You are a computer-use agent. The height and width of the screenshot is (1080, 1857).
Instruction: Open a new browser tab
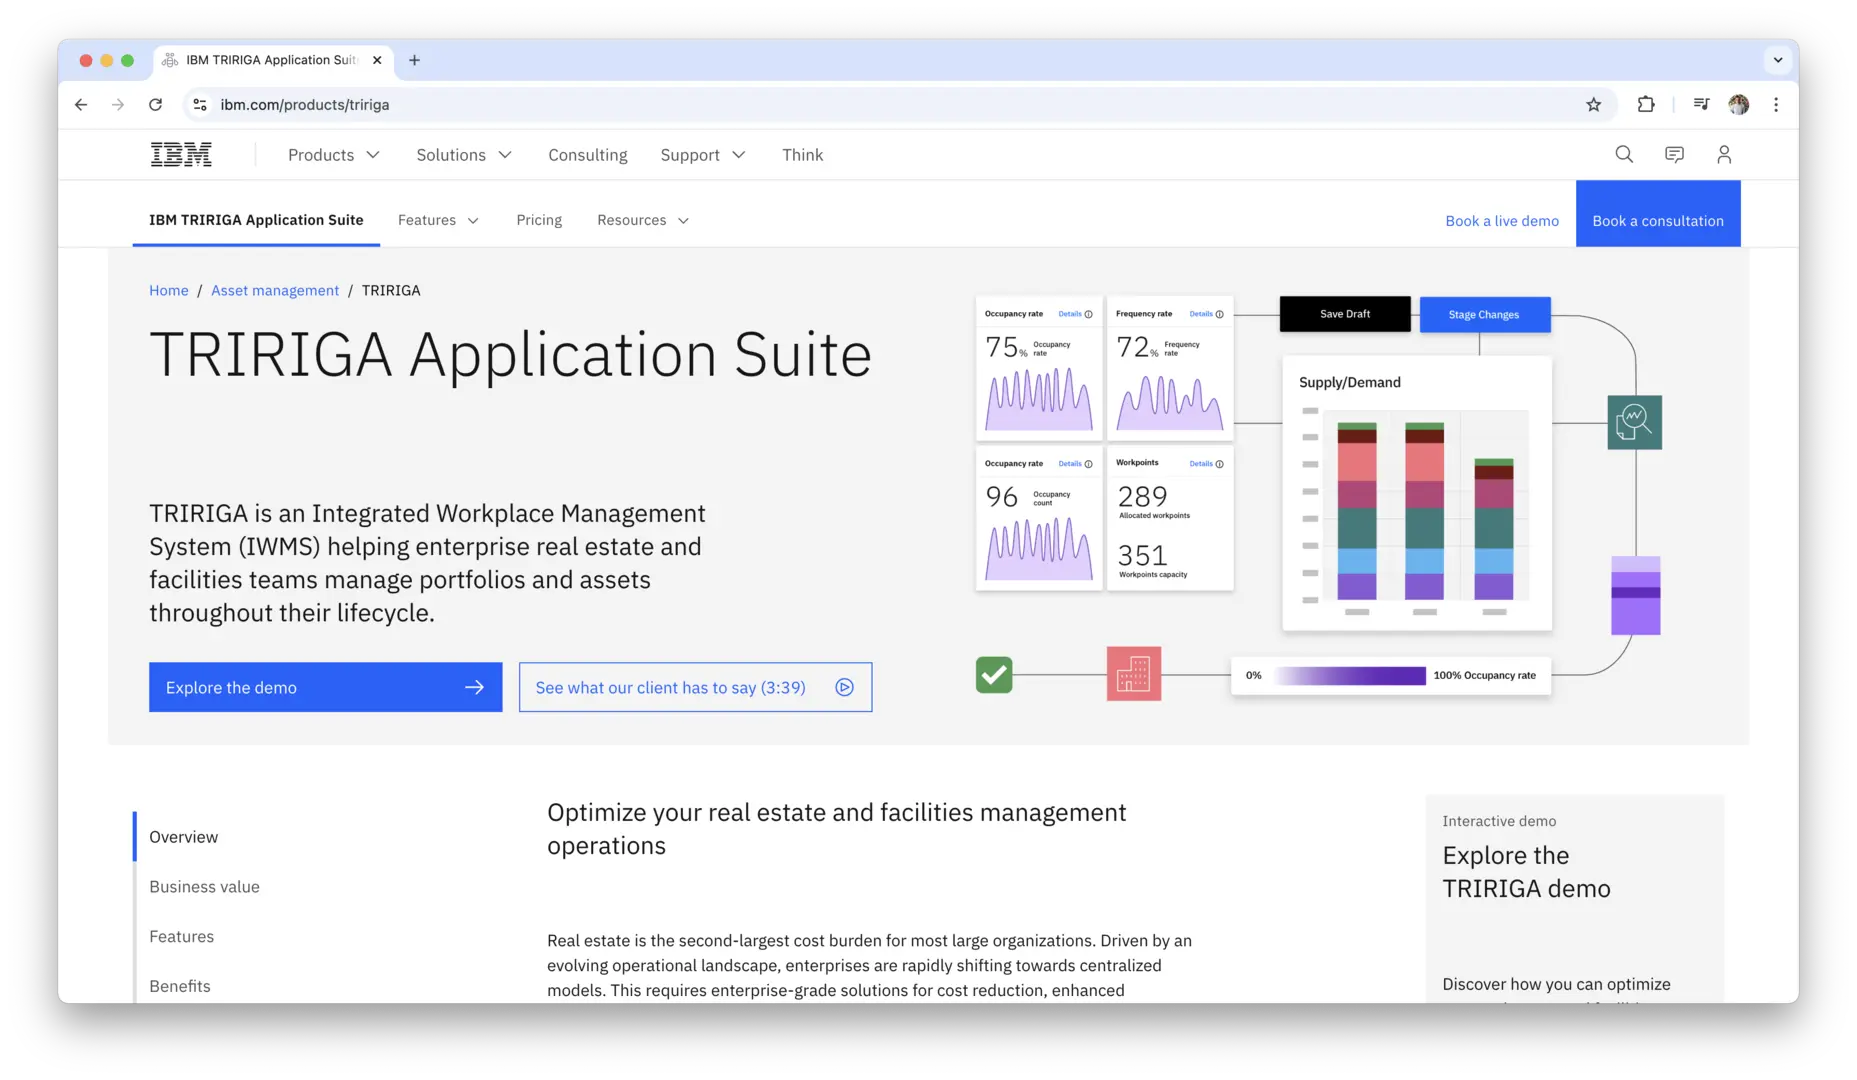(x=414, y=60)
